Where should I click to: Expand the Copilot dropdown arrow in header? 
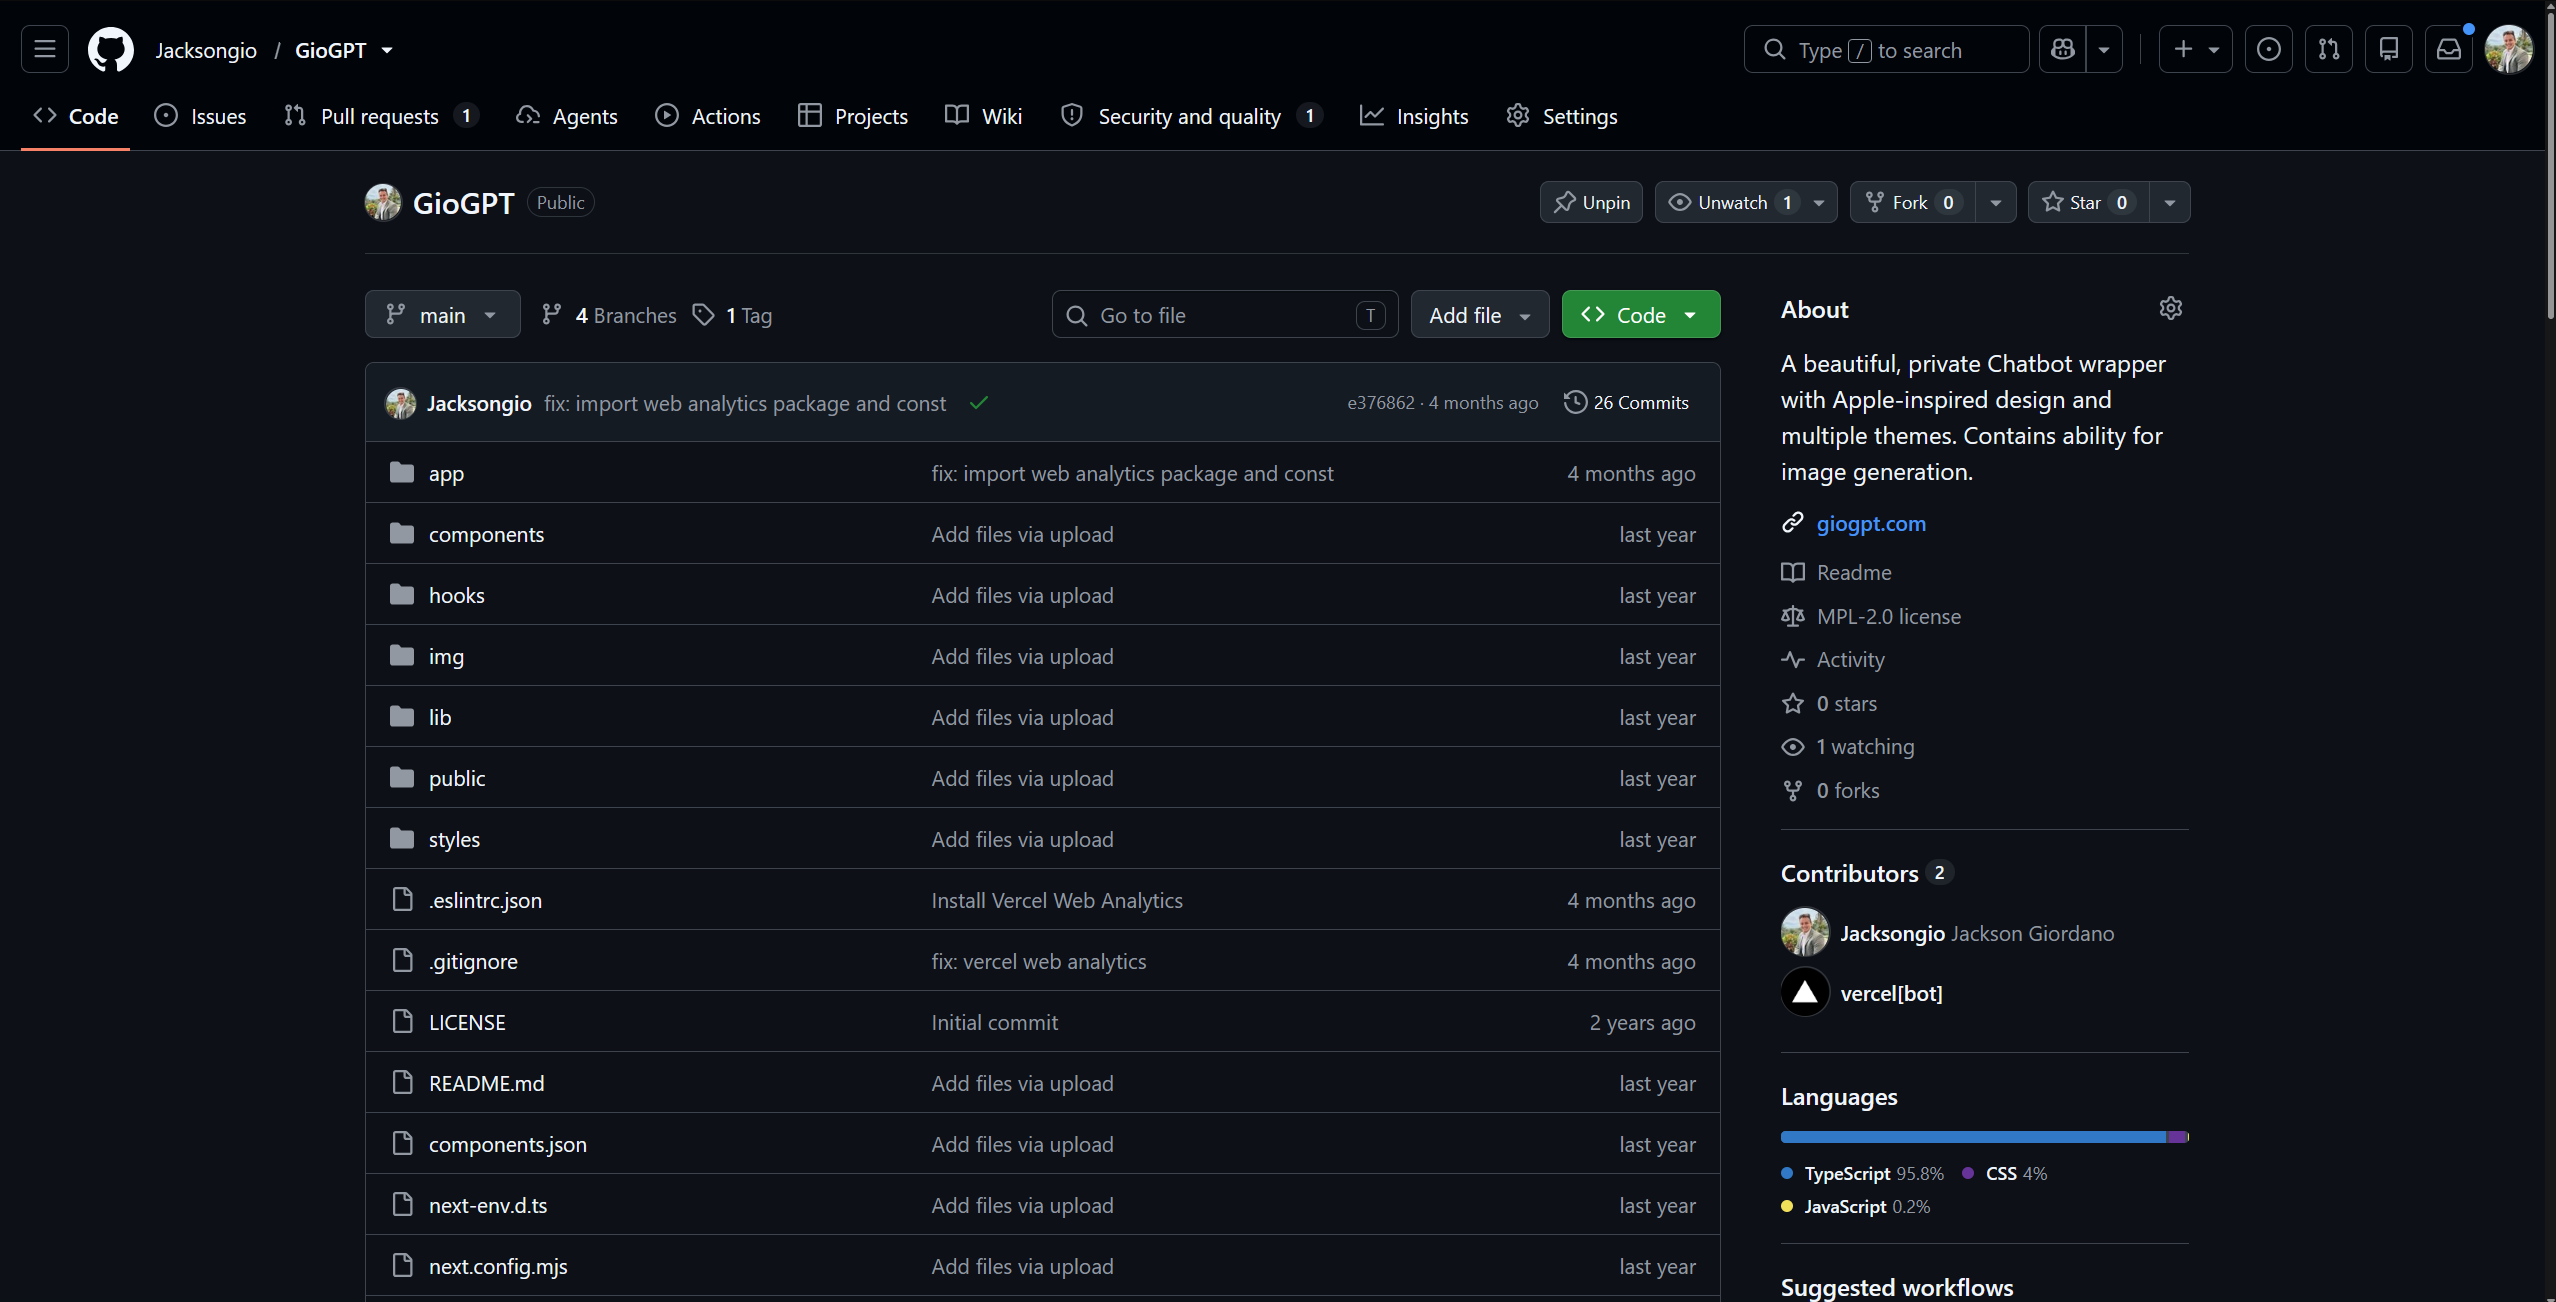click(x=2104, y=49)
